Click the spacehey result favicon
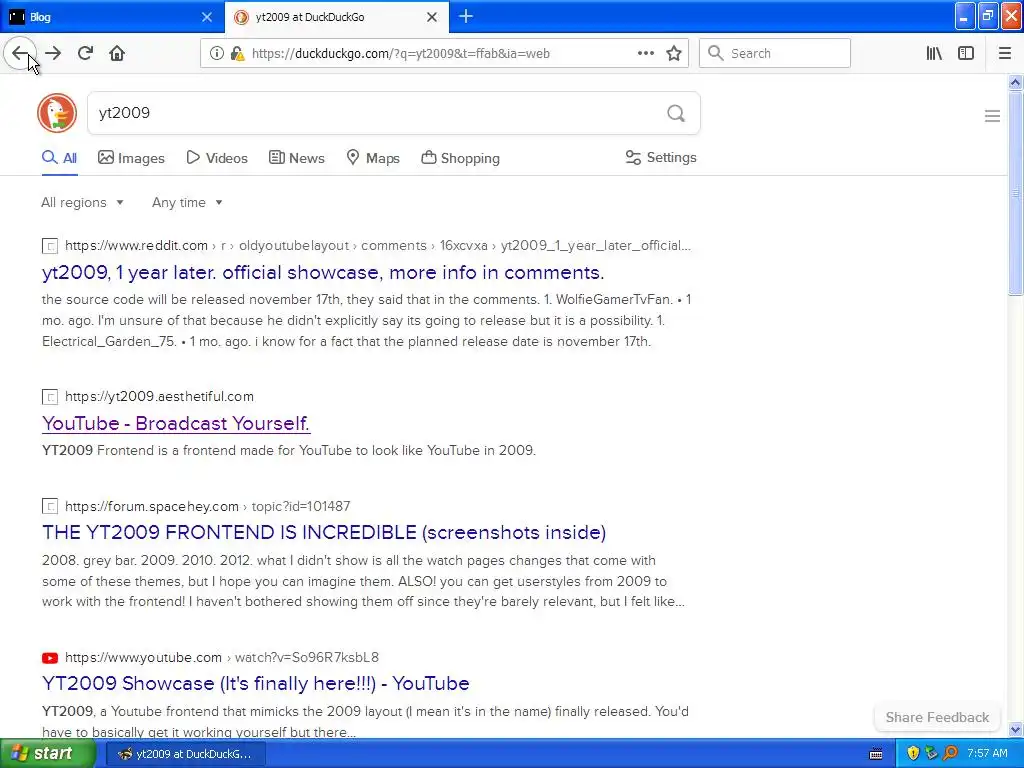 (x=50, y=506)
